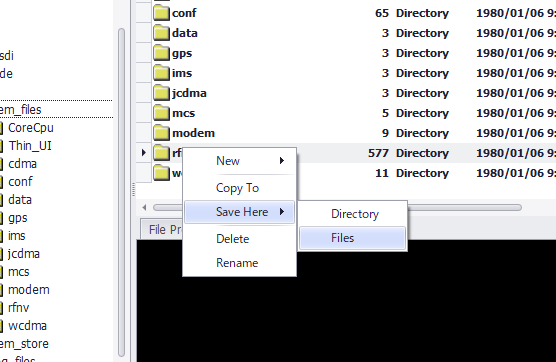Click the conf file name text
This screenshot has height=362, width=556.
[x=184, y=13]
